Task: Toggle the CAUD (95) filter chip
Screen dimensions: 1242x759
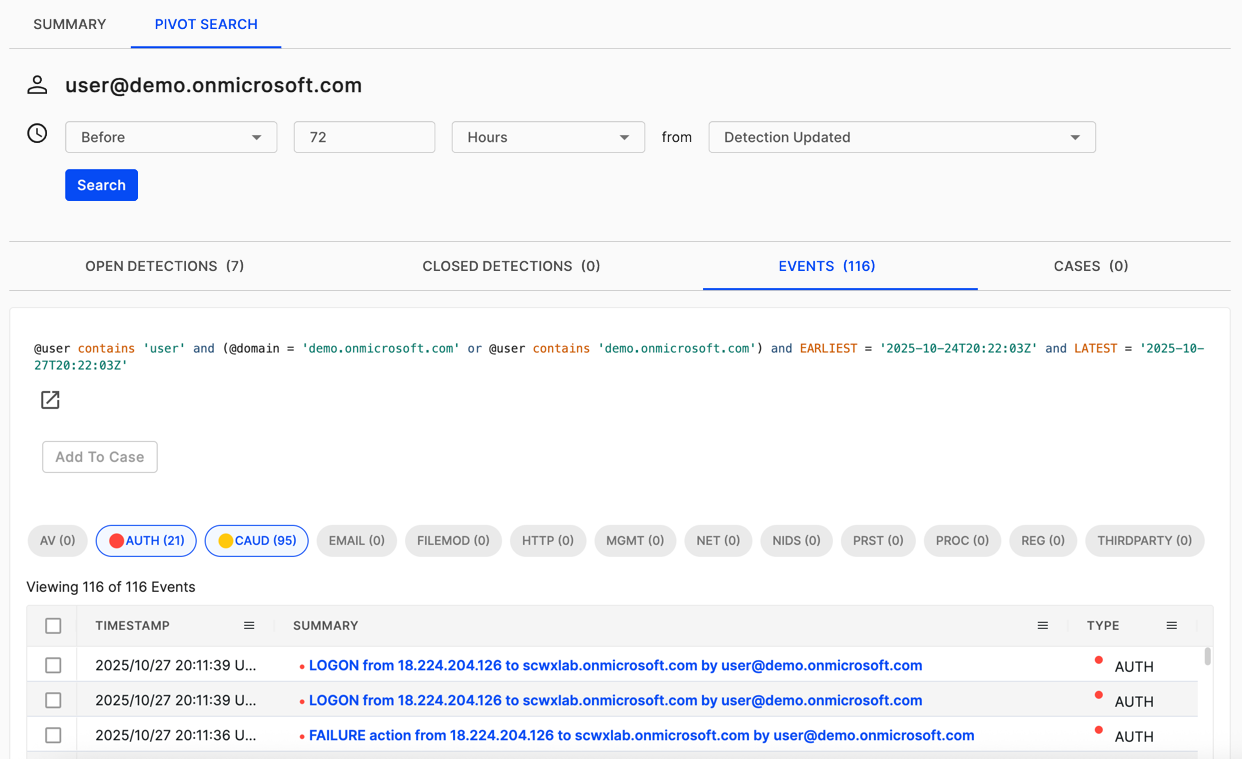Action: (257, 541)
